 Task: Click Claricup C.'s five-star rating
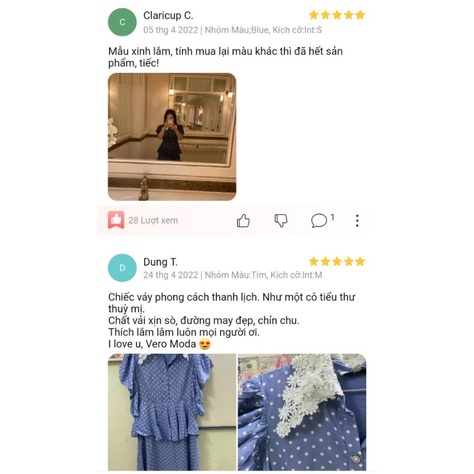click(x=337, y=15)
